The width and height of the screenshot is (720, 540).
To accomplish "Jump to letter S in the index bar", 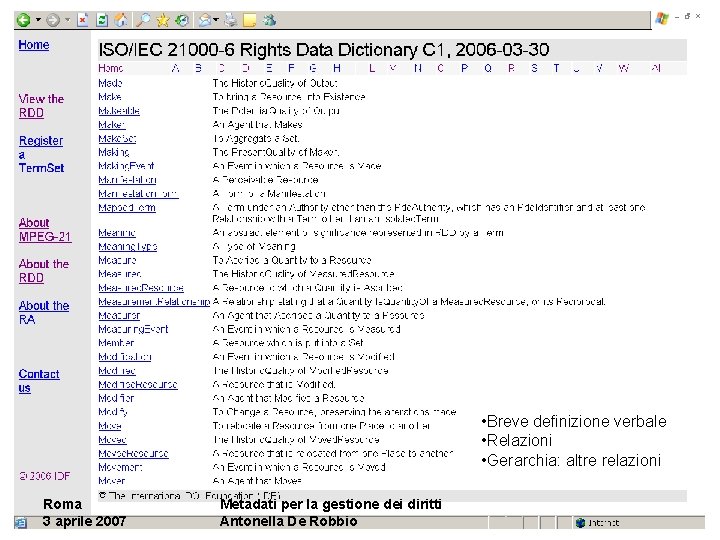I will pos(534,68).
